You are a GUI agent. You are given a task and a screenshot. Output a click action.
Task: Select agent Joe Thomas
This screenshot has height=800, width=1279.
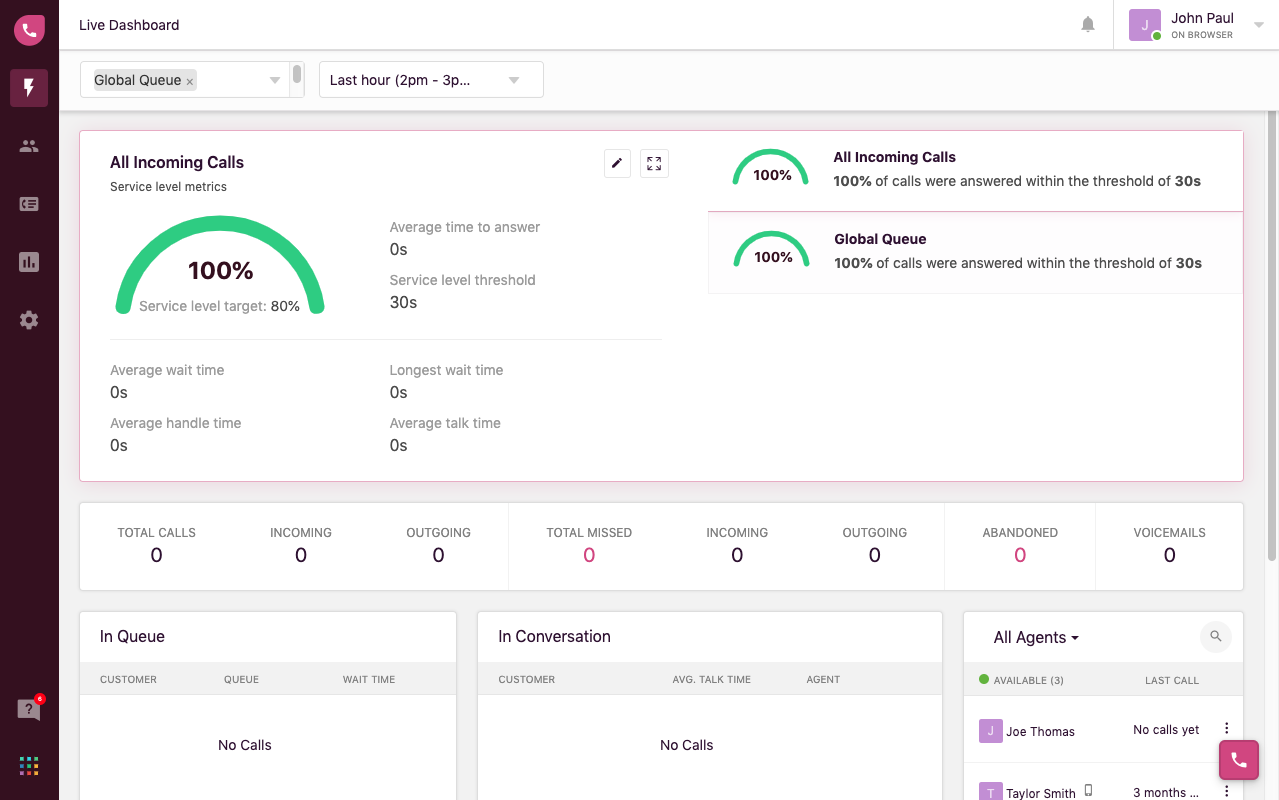point(1040,732)
